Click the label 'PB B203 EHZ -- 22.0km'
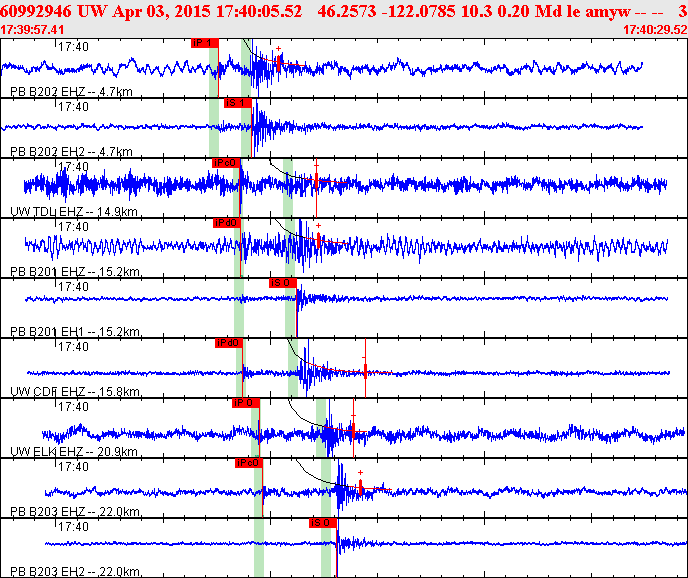Viewport: 688px width, 578px height. (x=75, y=512)
